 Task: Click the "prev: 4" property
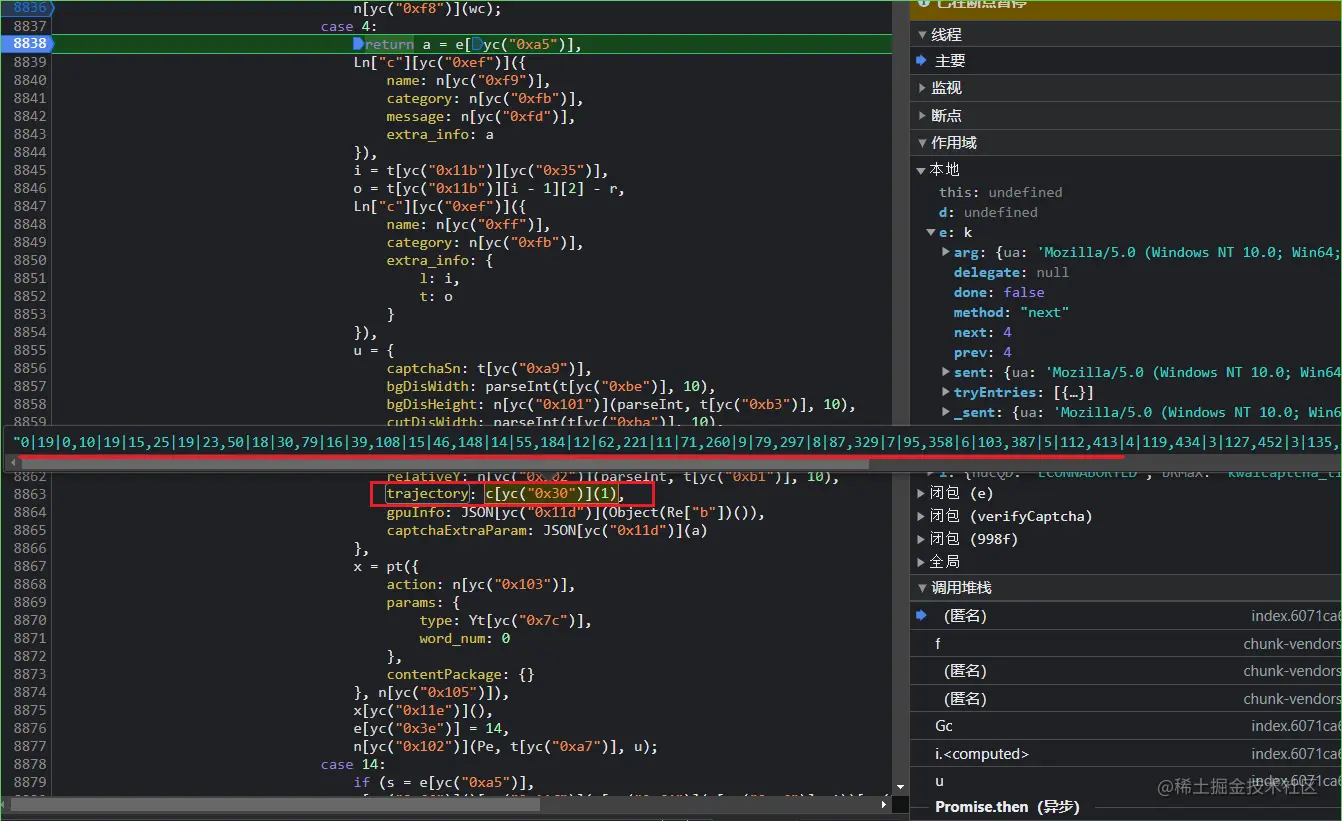(x=982, y=352)
